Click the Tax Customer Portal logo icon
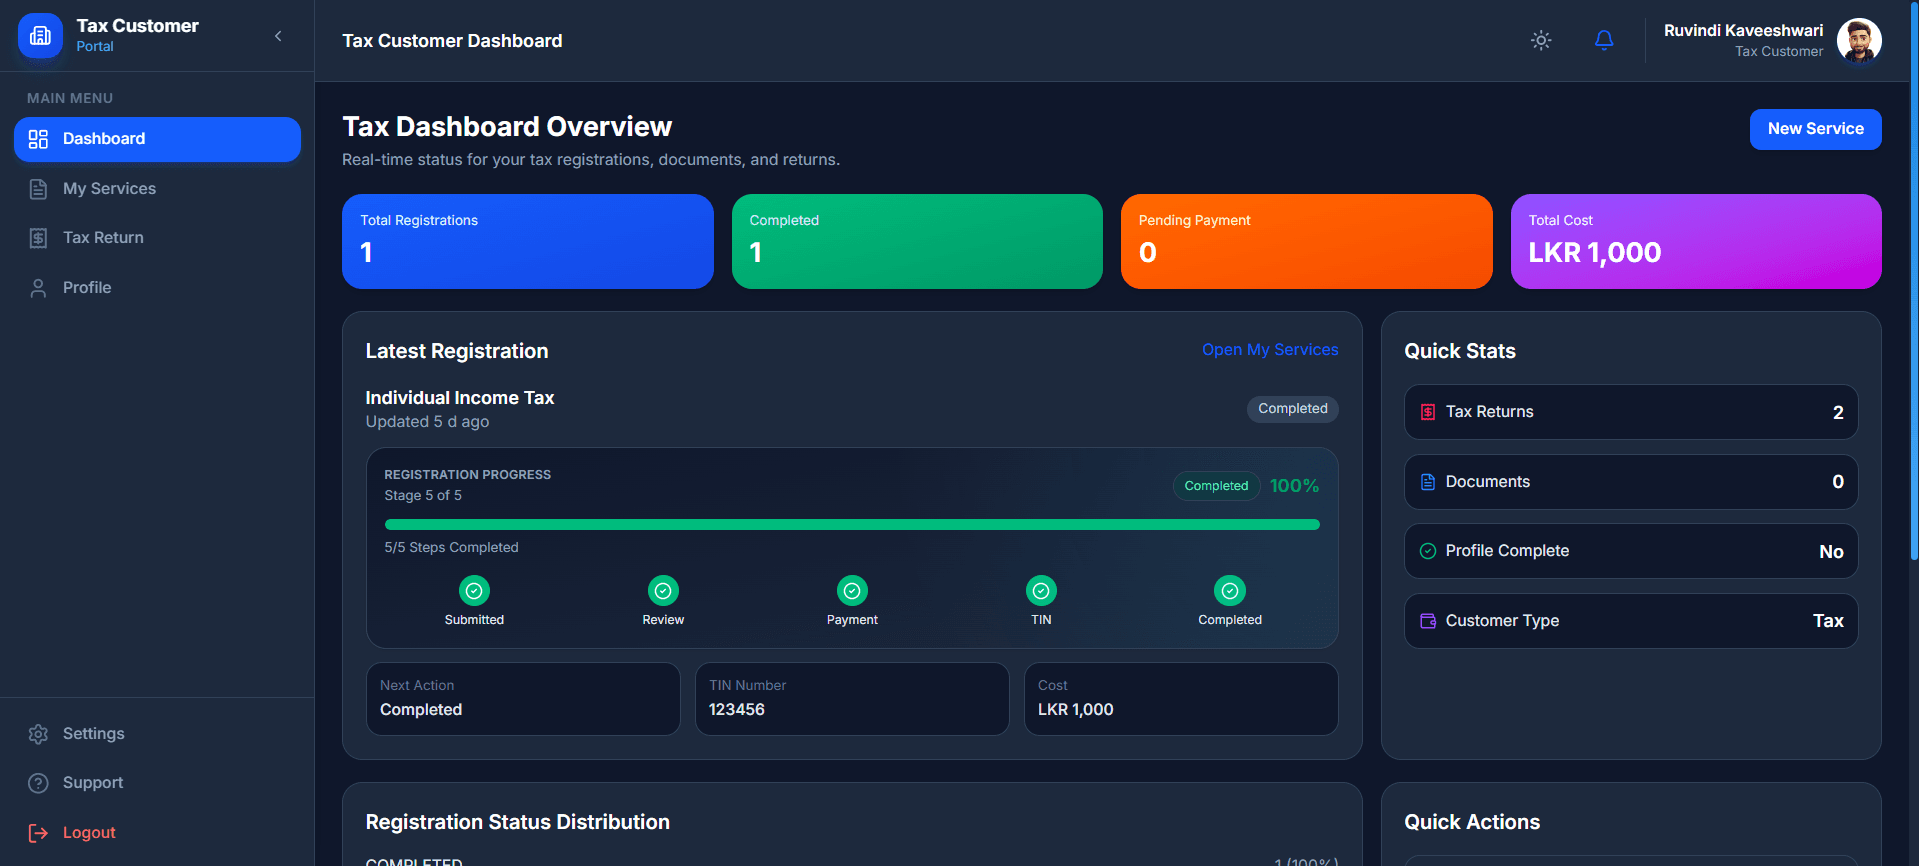Screen dimensions: 1919x866 coord(40,36)
